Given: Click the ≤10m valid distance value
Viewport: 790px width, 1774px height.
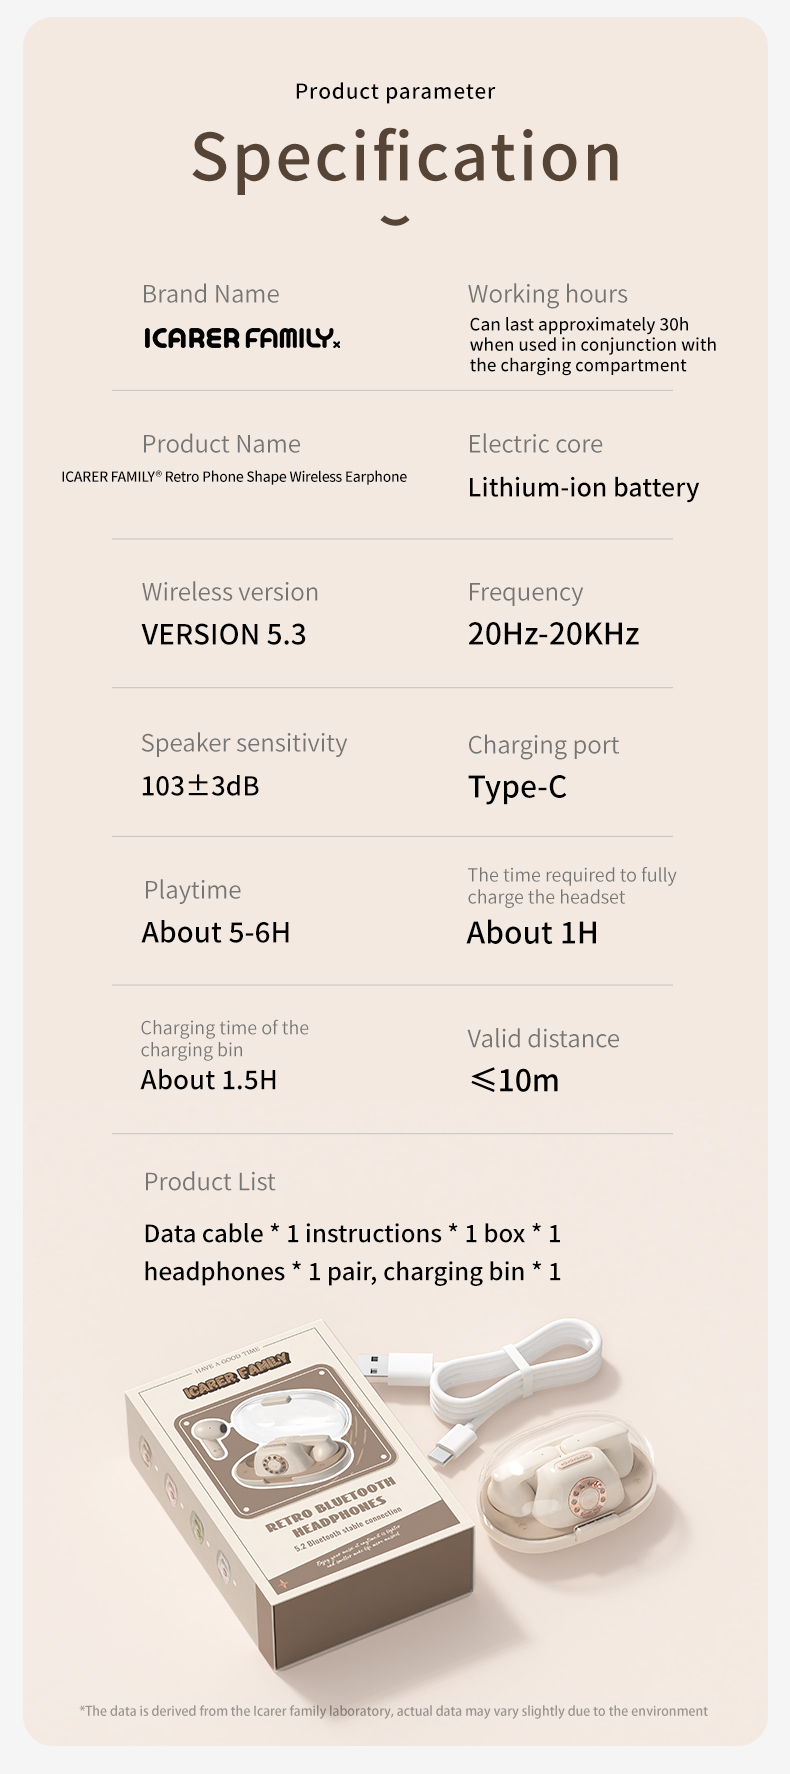Looking at the screenshot, I should pos(514,1080).
